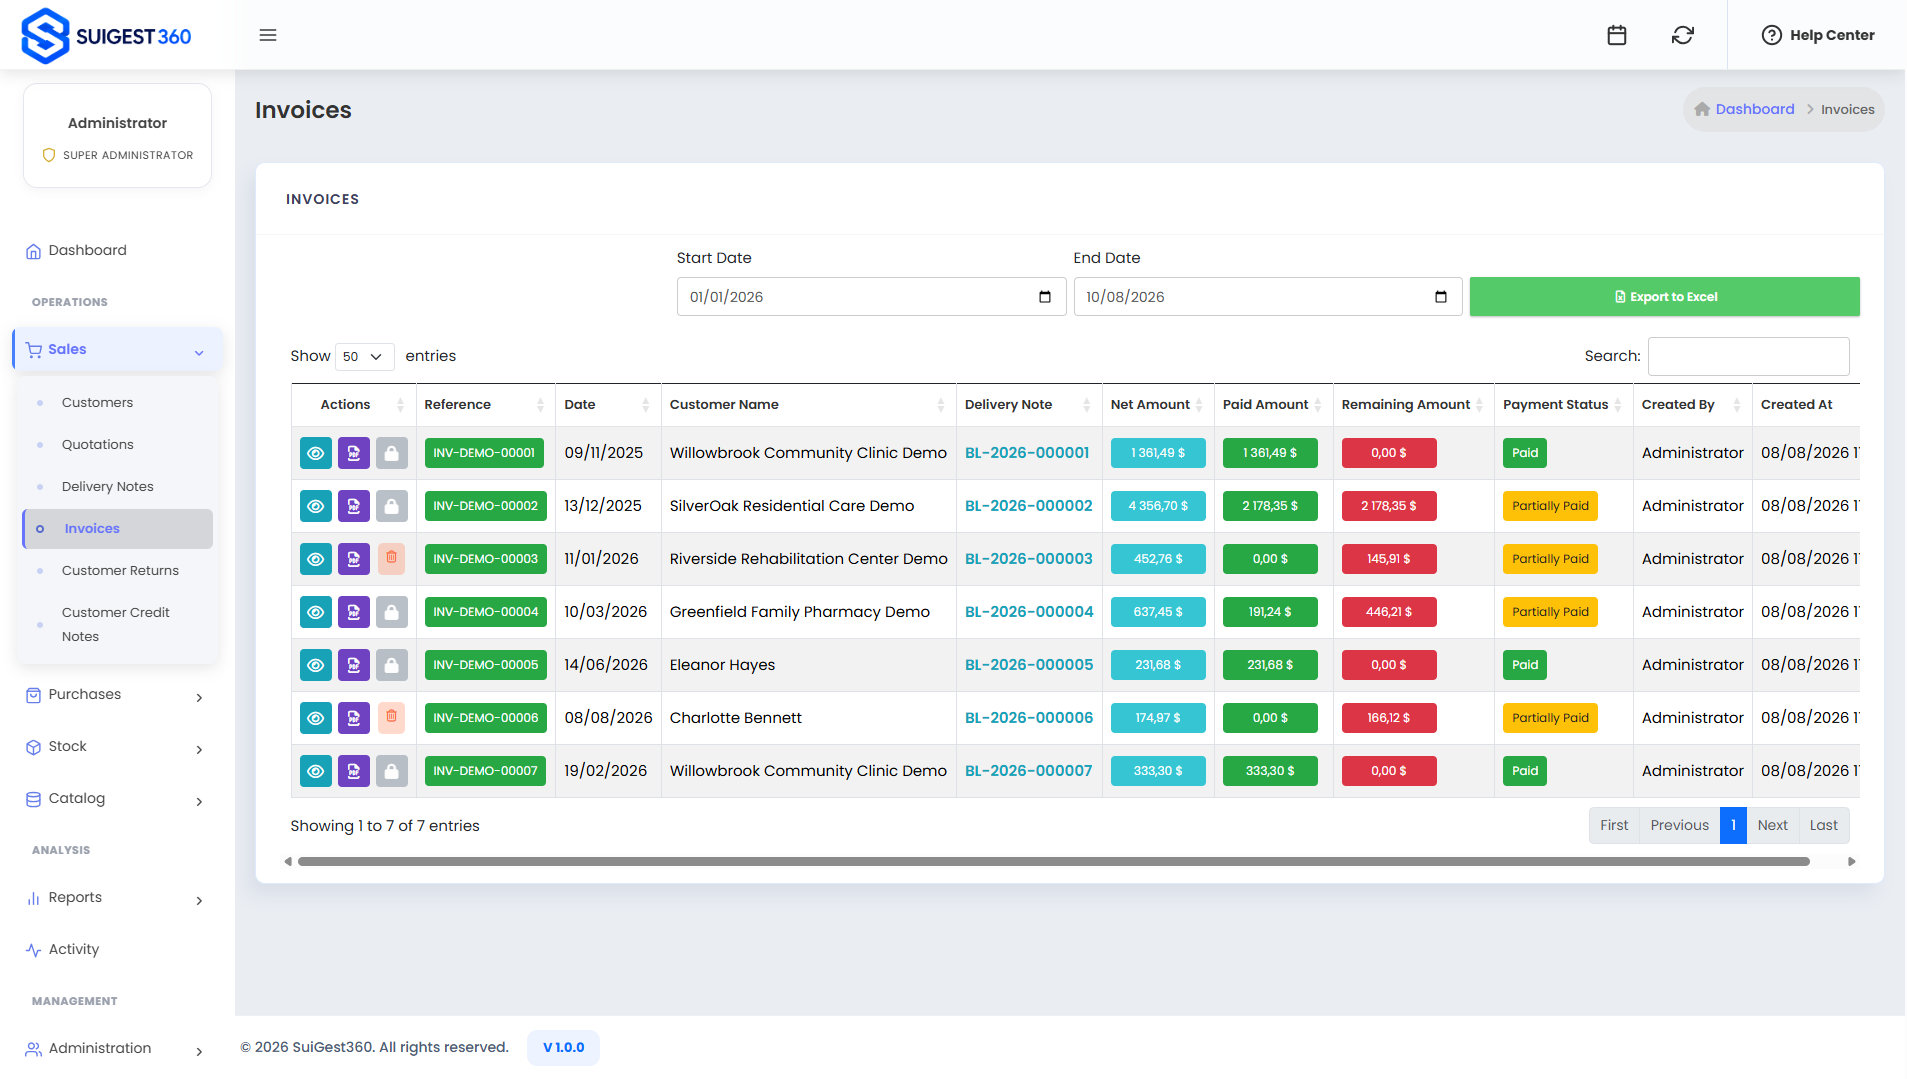Image resolution: width=1907 pixels, height=1079 pixels.
Task: Toggle the hamburger sidebar menu
Action: (x=268, y=35)
